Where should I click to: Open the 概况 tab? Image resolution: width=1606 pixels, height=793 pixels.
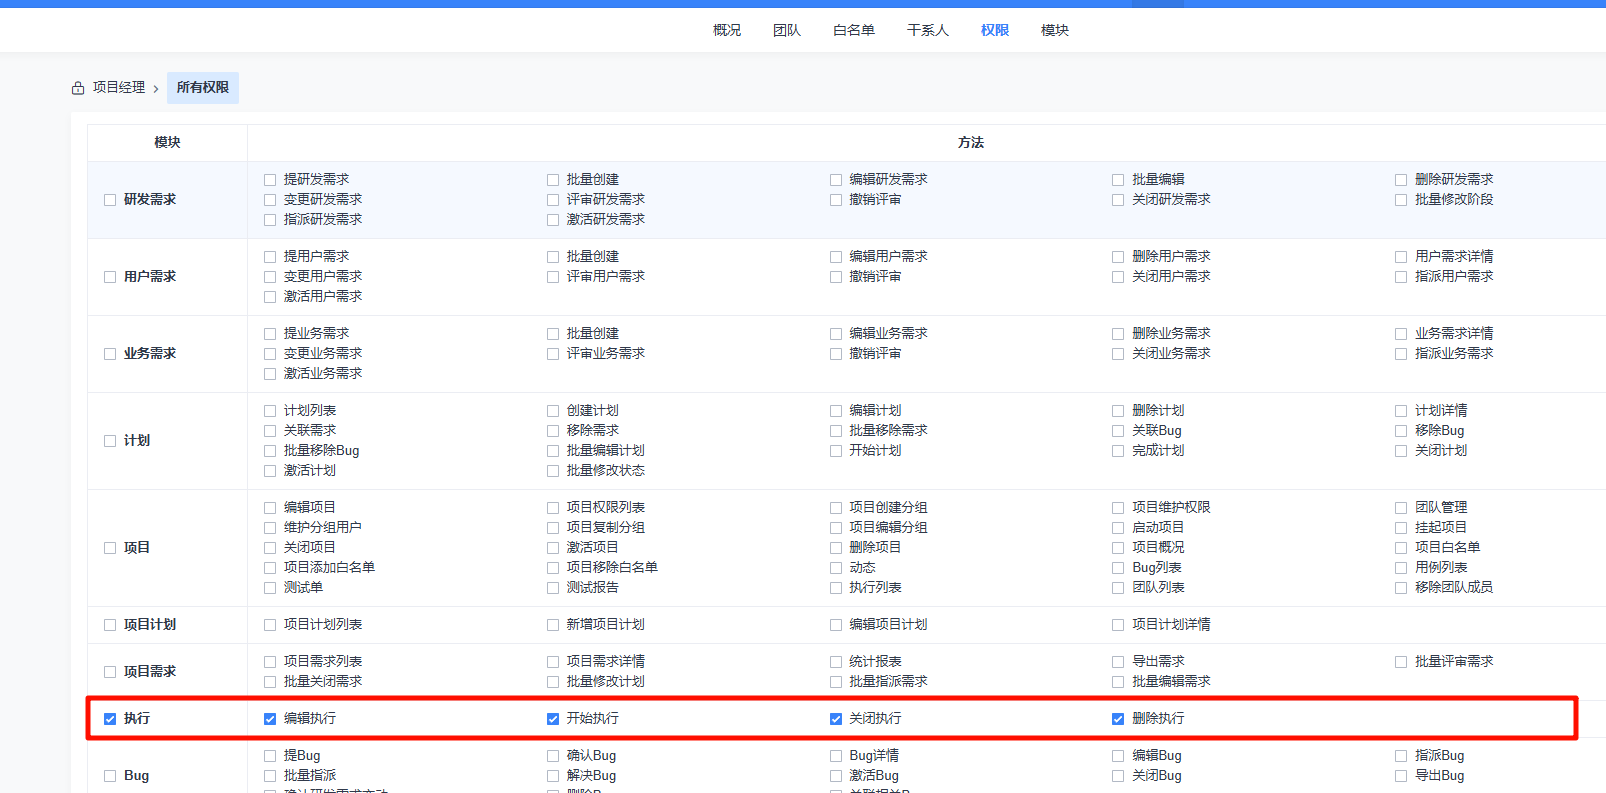[726, 30]
